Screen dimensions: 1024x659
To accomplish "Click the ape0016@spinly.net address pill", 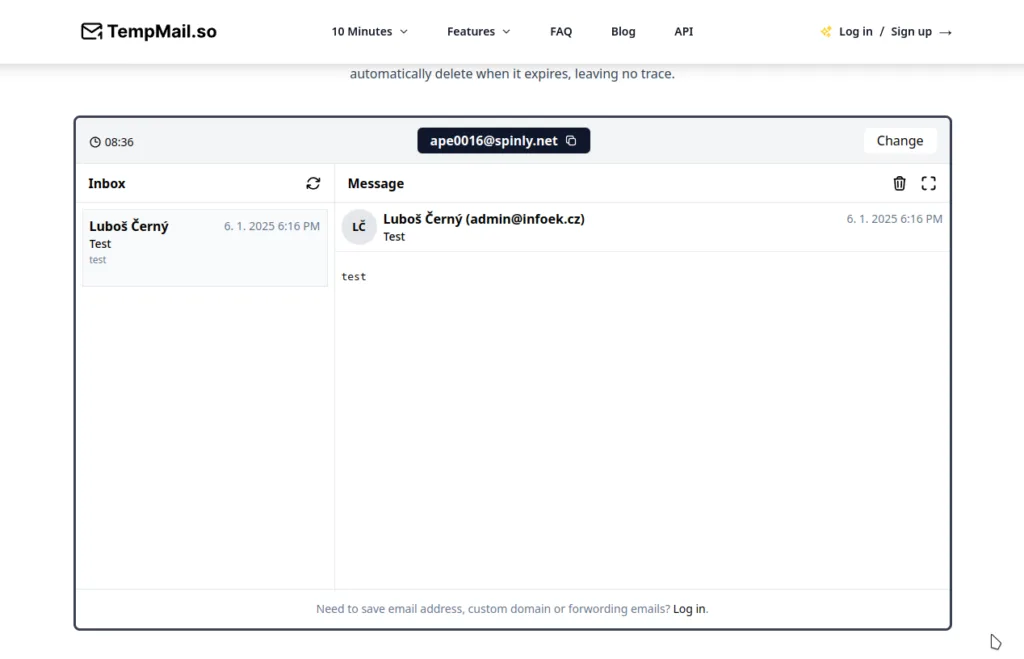I will 493,141.
